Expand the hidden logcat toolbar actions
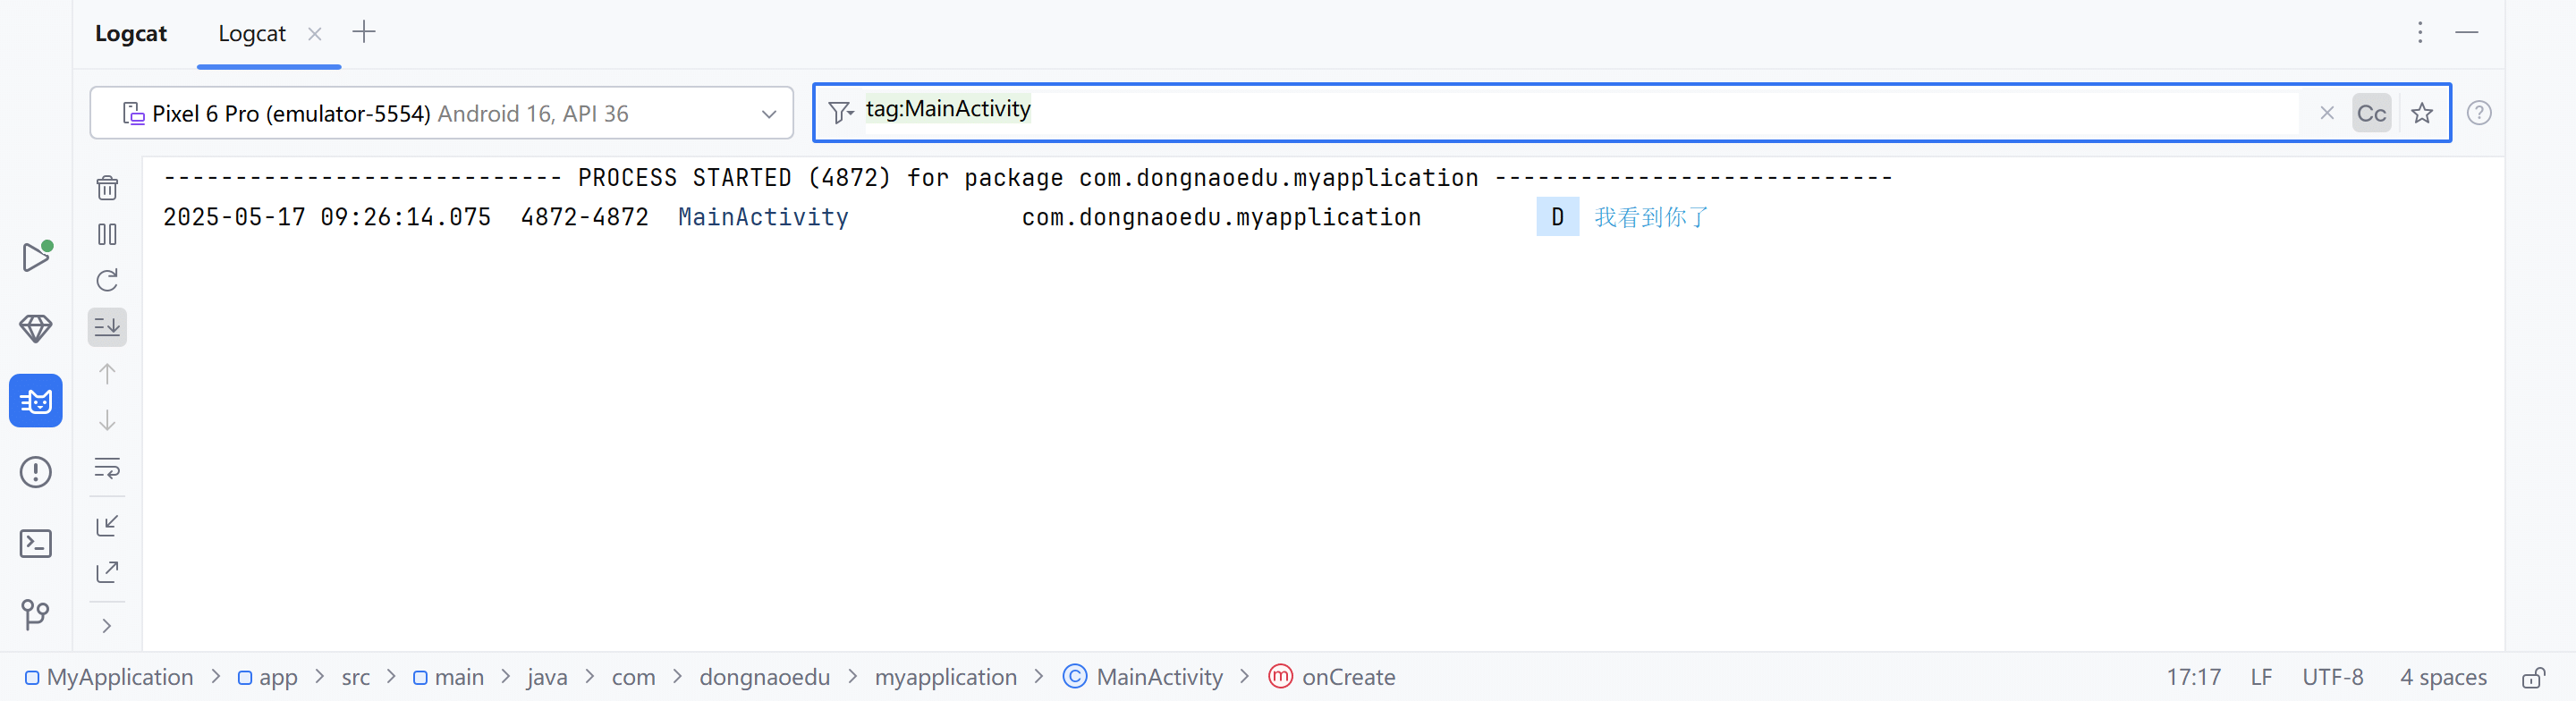Image resolution: width=2576 pixels, height=701 pixels. [107, 626]
